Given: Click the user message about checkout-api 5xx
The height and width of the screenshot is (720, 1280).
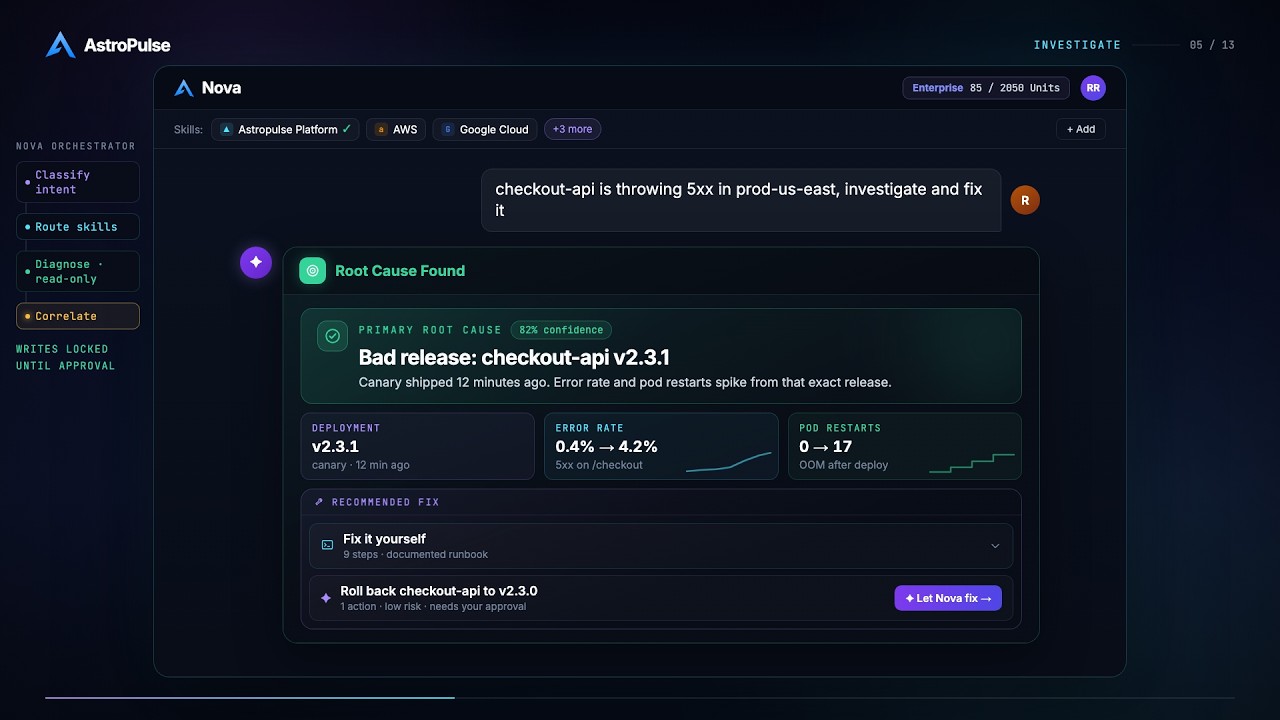Looking at the screenshot, I should tap(741, 200).
